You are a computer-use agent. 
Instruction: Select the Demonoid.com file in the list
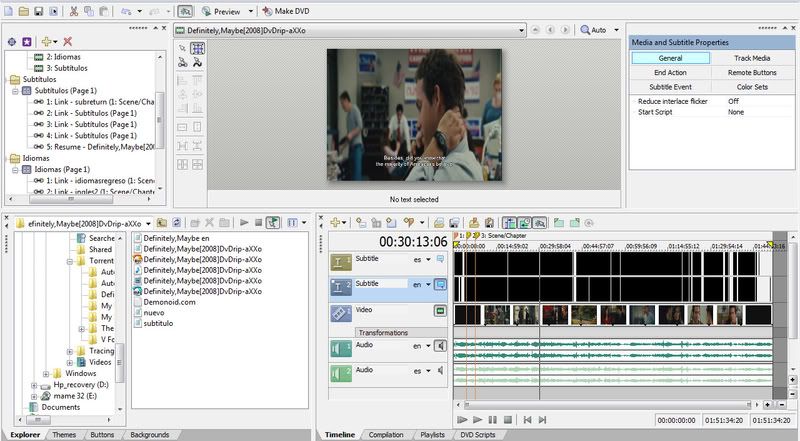[x=164, y=302]
